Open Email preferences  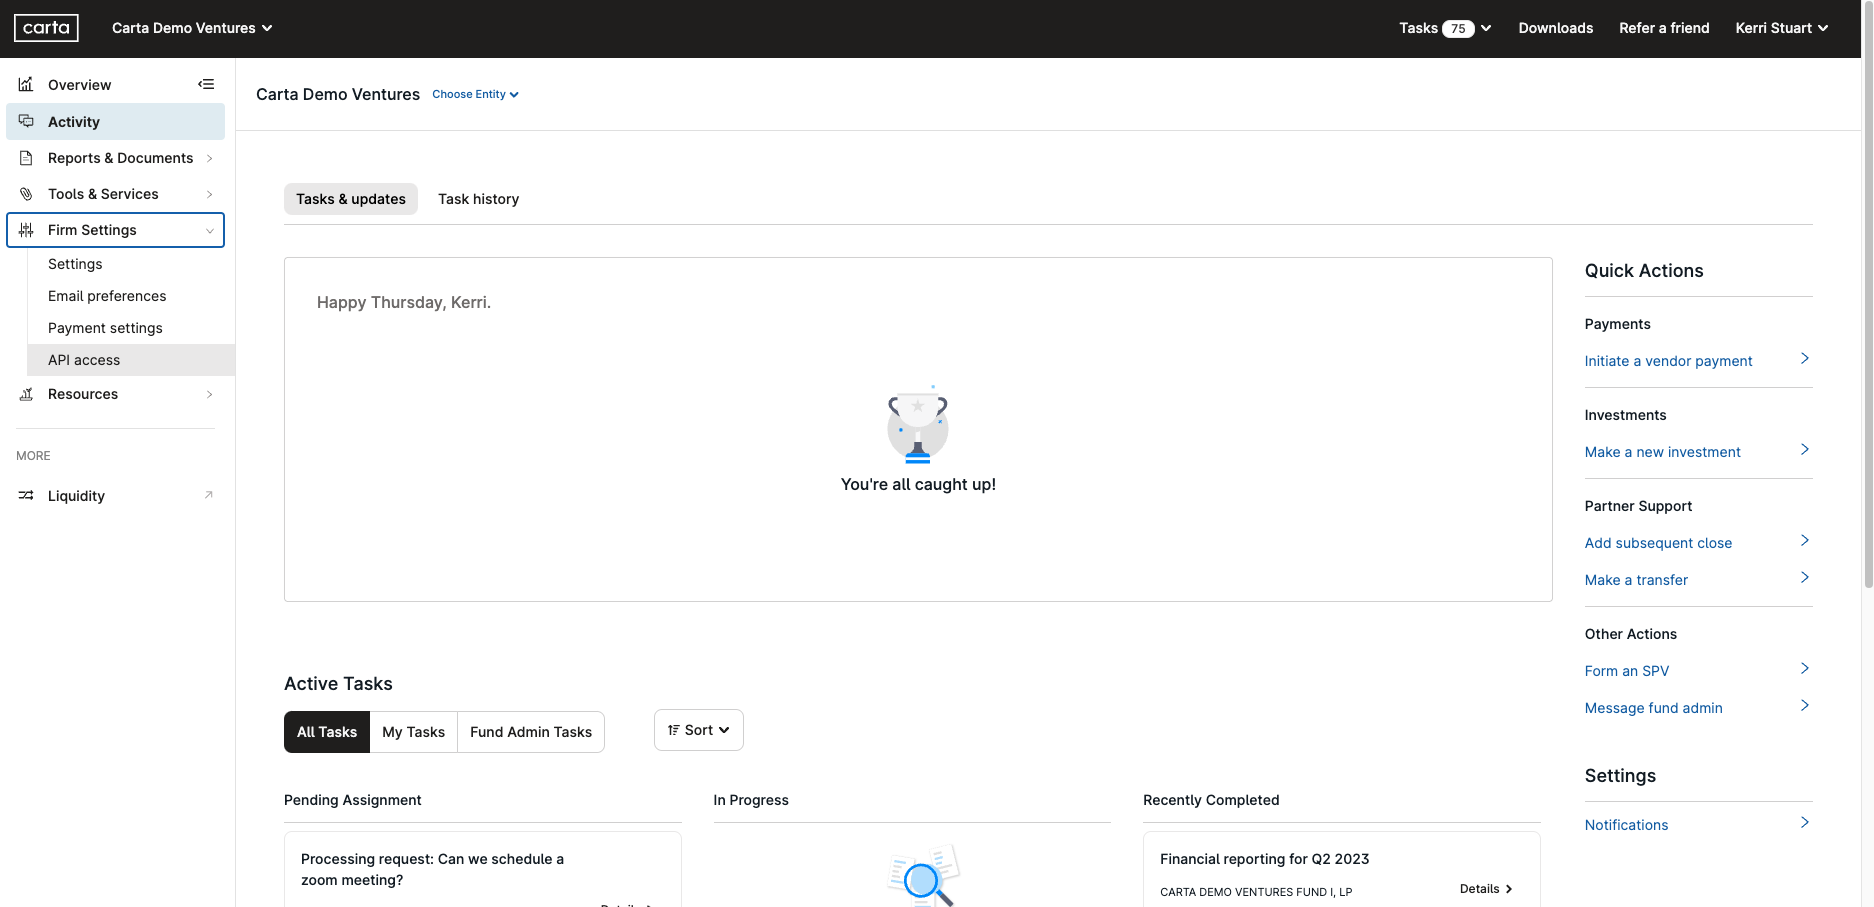[x=107, y=296]
